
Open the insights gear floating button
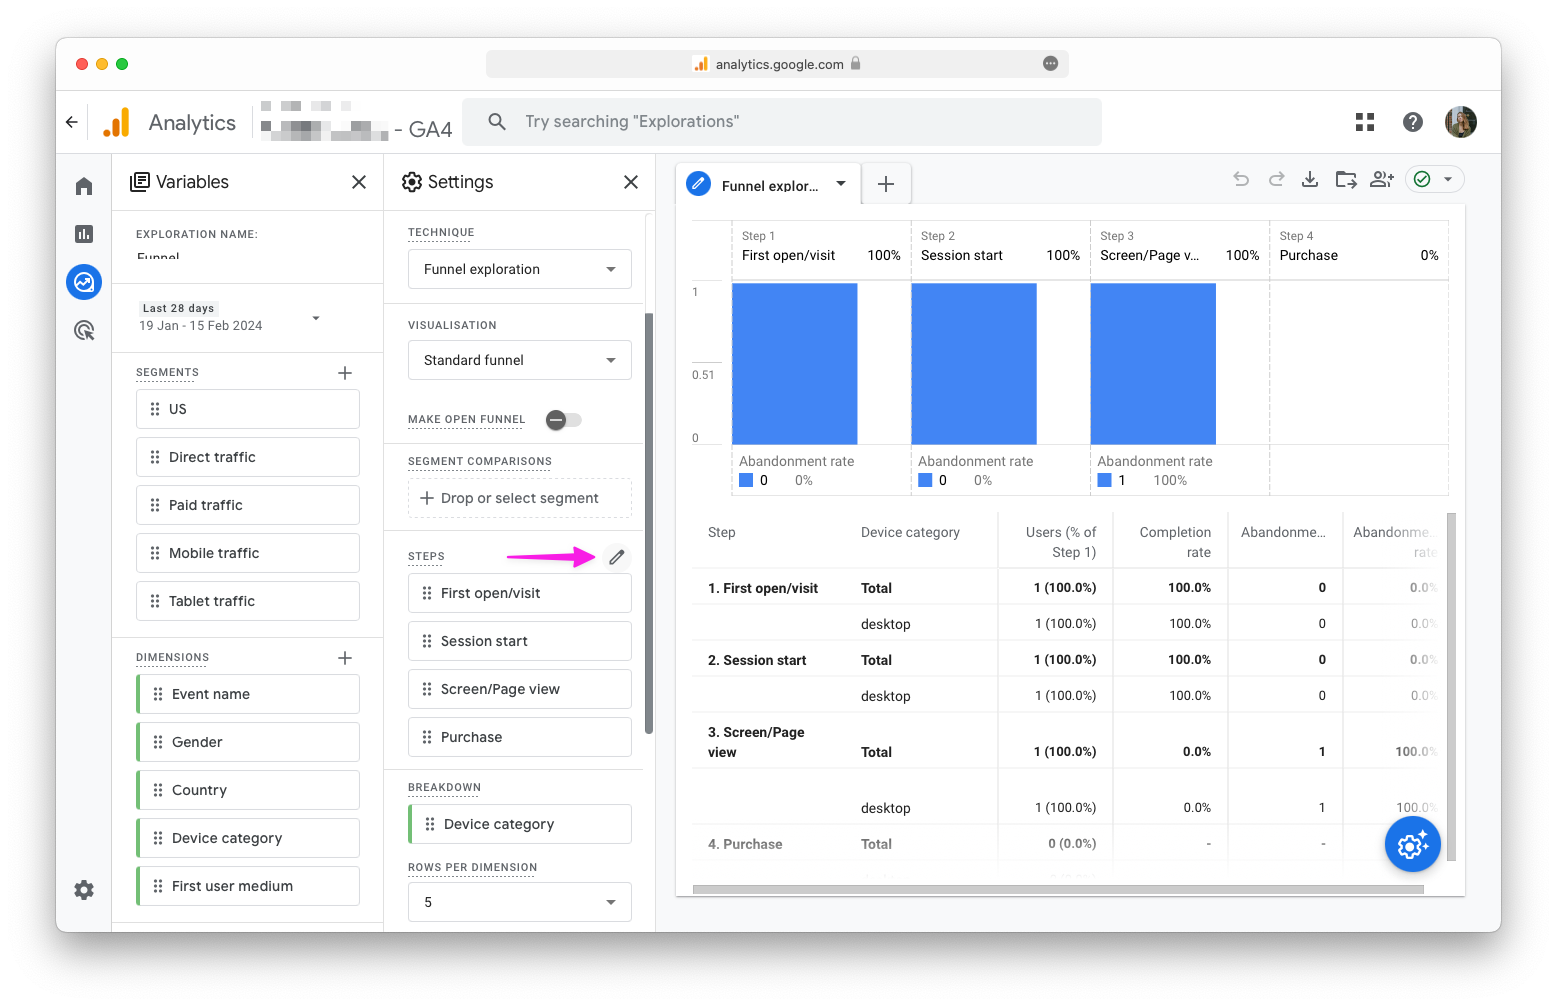[x=1412, y=845]
